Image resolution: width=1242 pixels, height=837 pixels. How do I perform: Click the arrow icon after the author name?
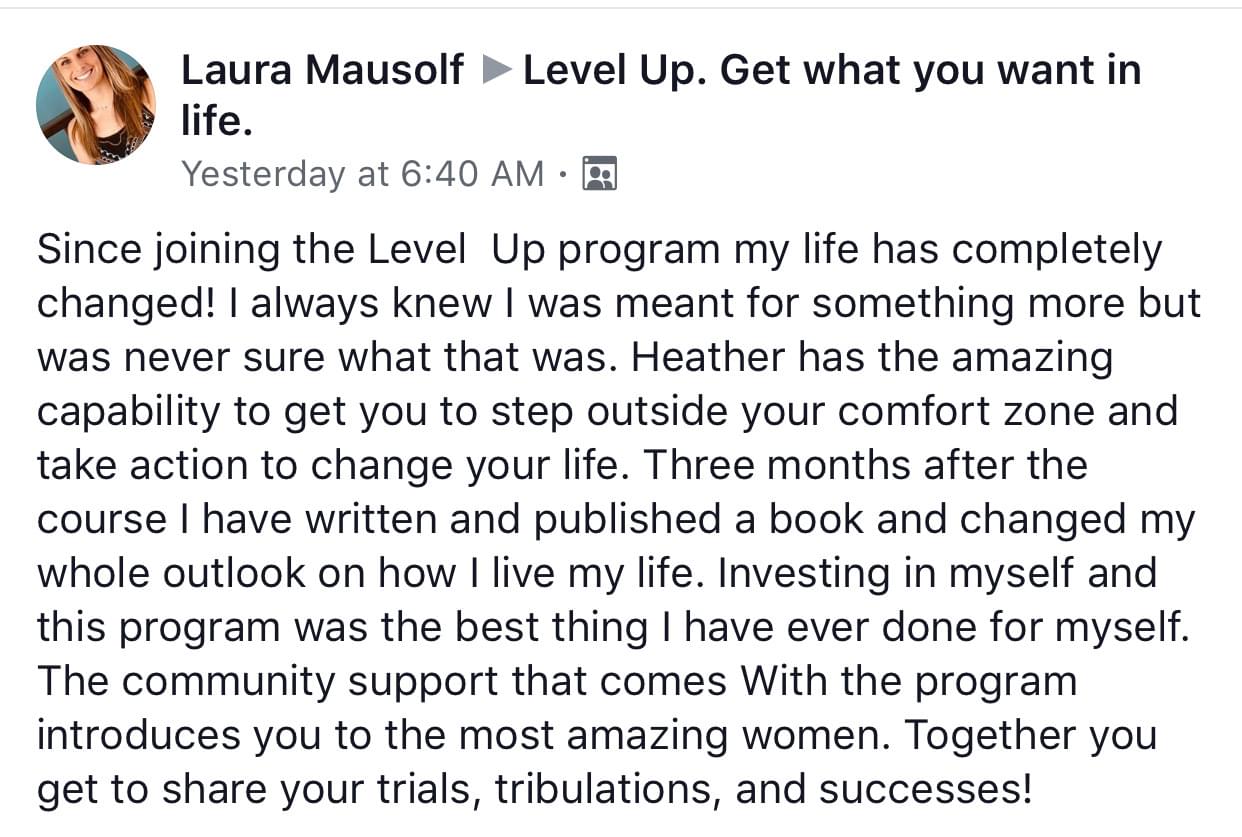(495, 72)
